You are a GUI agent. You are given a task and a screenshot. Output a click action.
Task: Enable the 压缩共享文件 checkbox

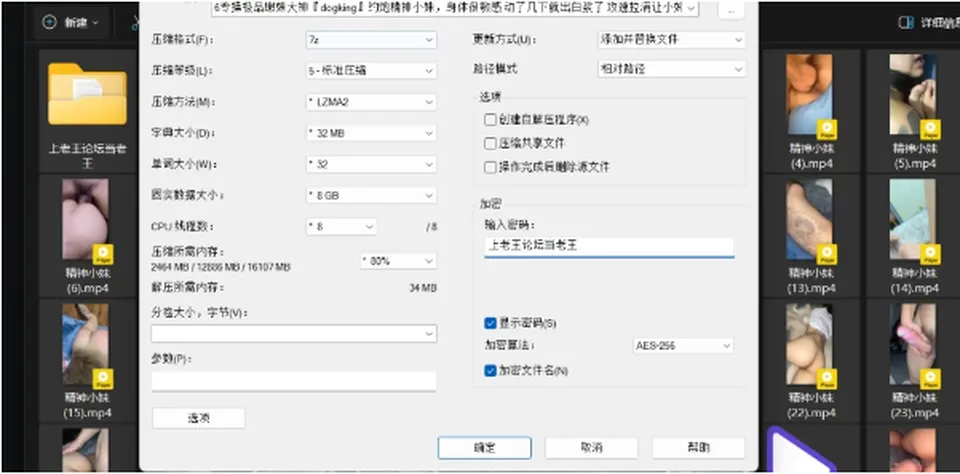point(490,144)
